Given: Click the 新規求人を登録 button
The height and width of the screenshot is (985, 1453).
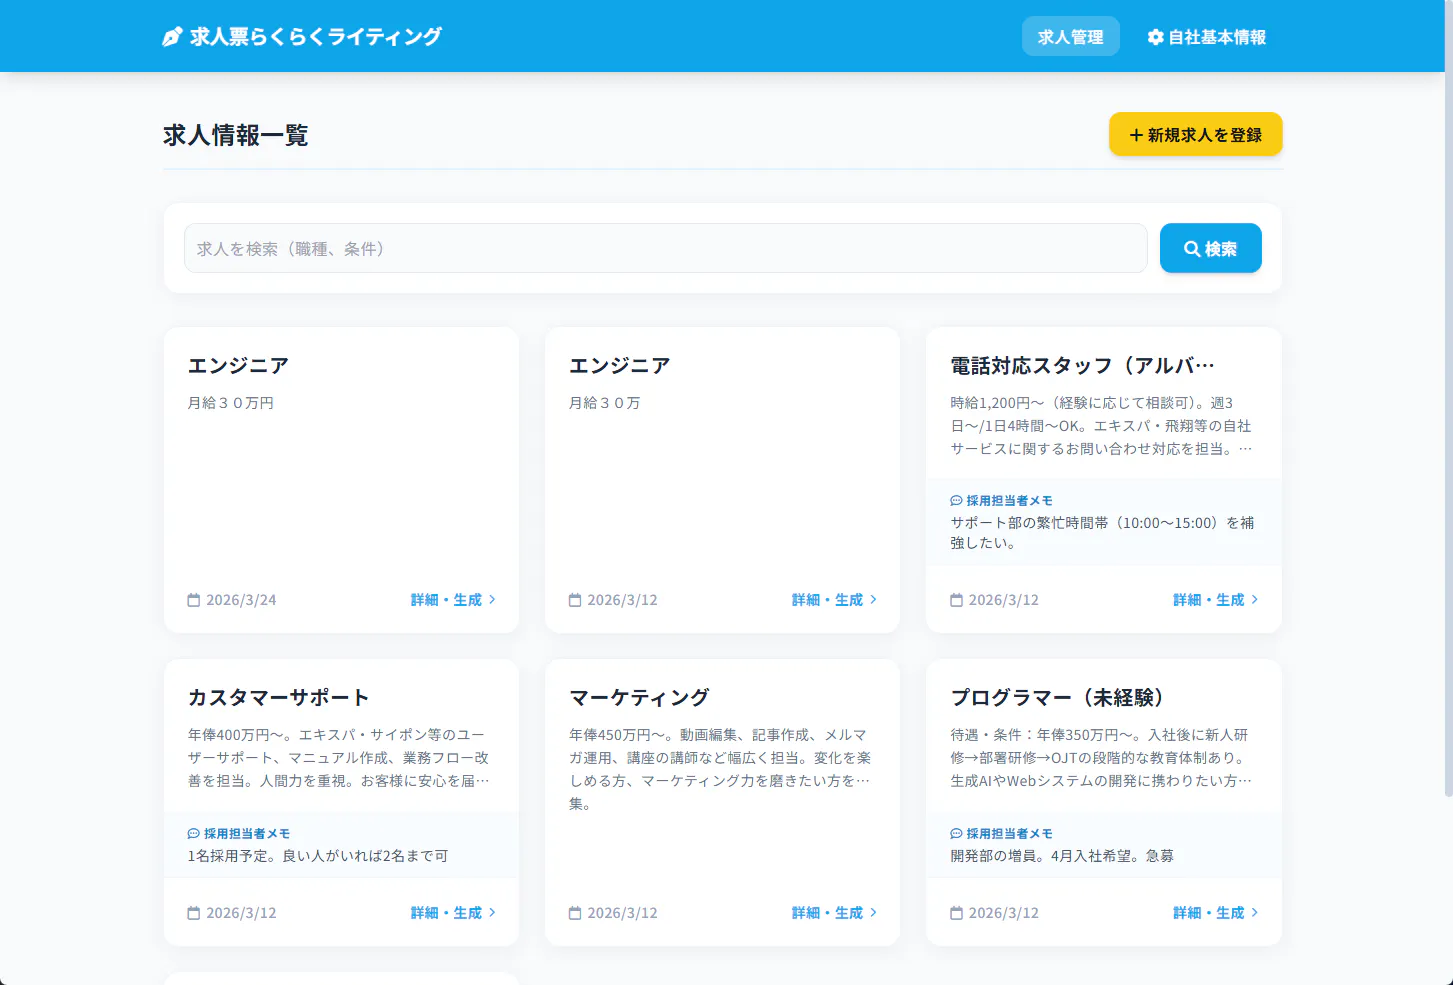Looking at the screenshot, I should pos(1195,134).
